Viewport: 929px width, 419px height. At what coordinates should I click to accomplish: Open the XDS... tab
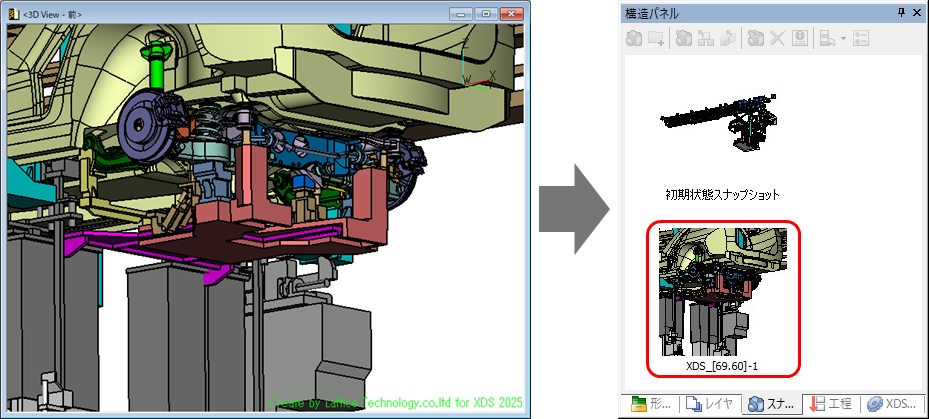pyautogui.click(x=890, y=404)
